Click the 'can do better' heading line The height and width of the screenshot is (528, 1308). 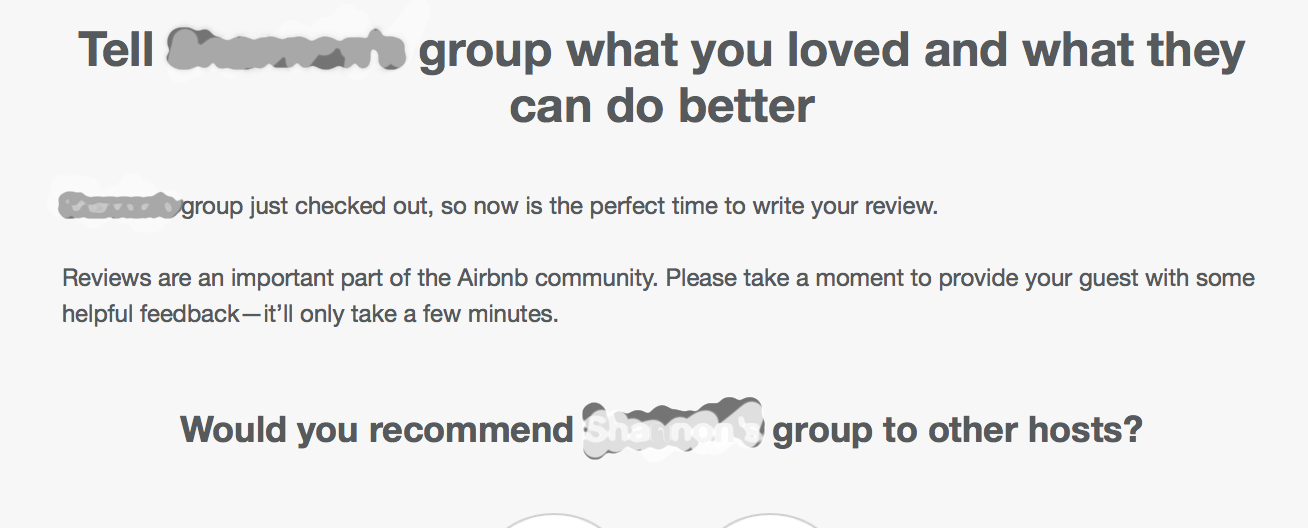click(x=661, y=105)
